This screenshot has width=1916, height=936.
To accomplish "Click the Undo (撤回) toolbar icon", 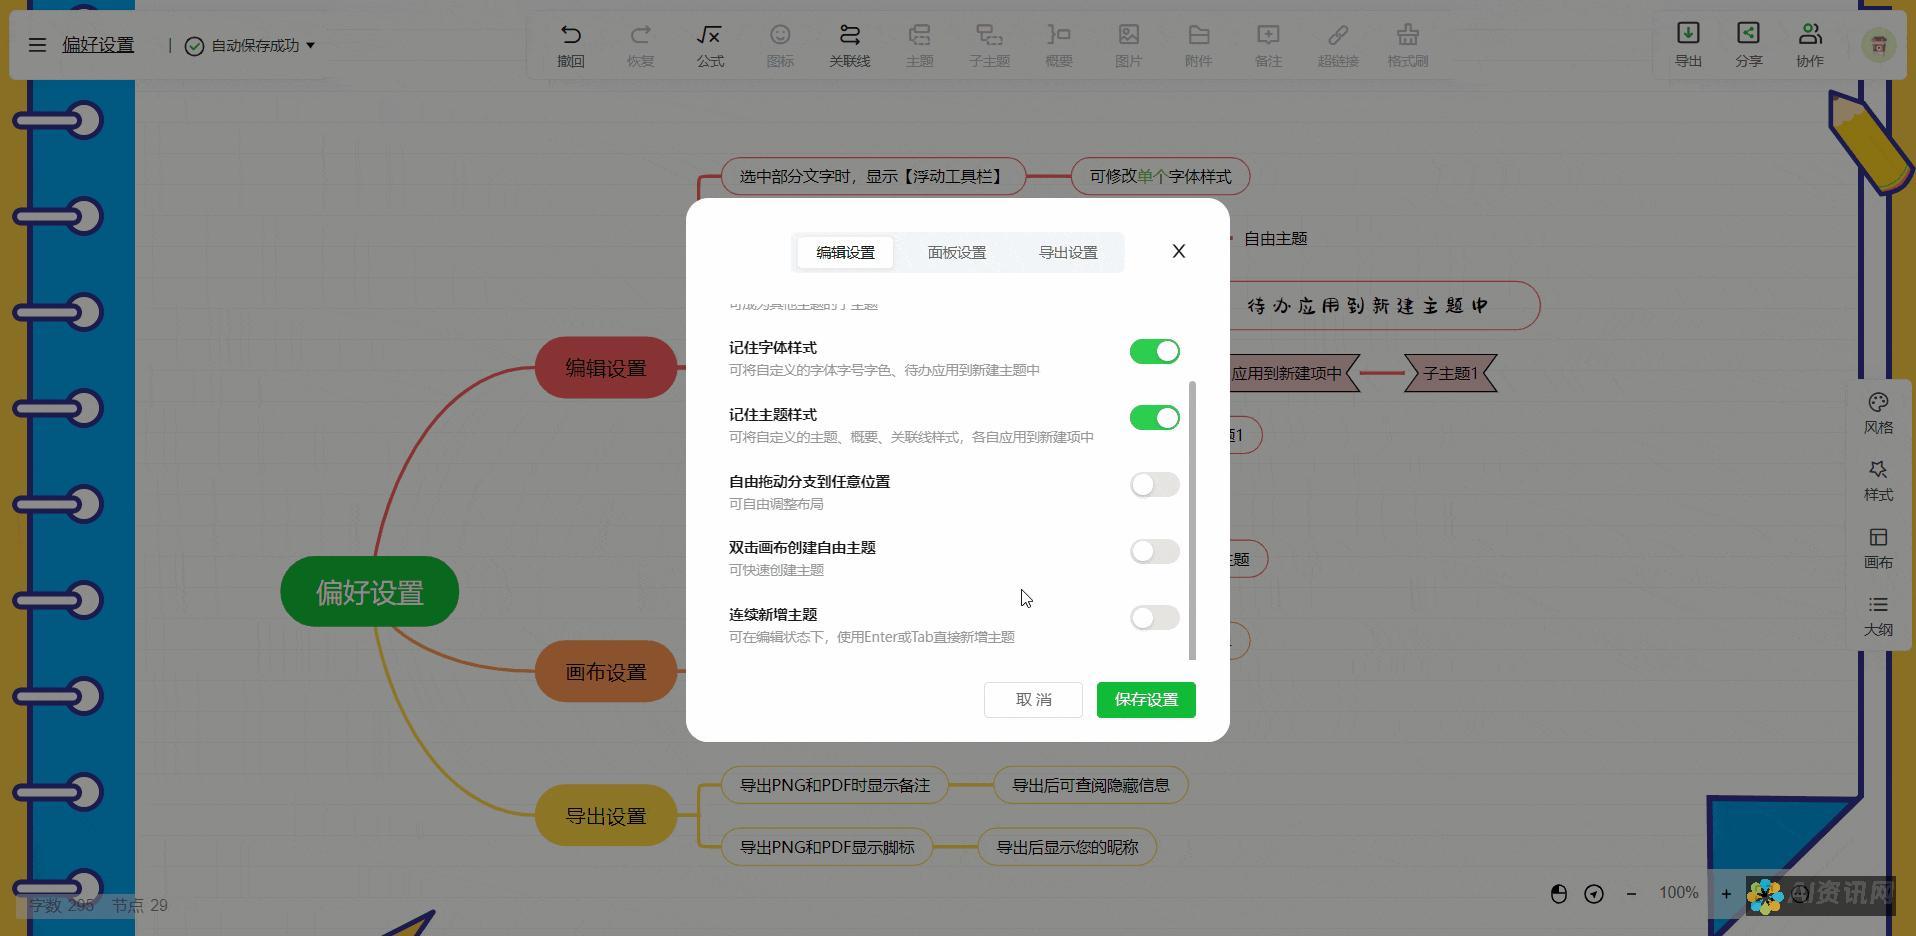I will point(571,45).
